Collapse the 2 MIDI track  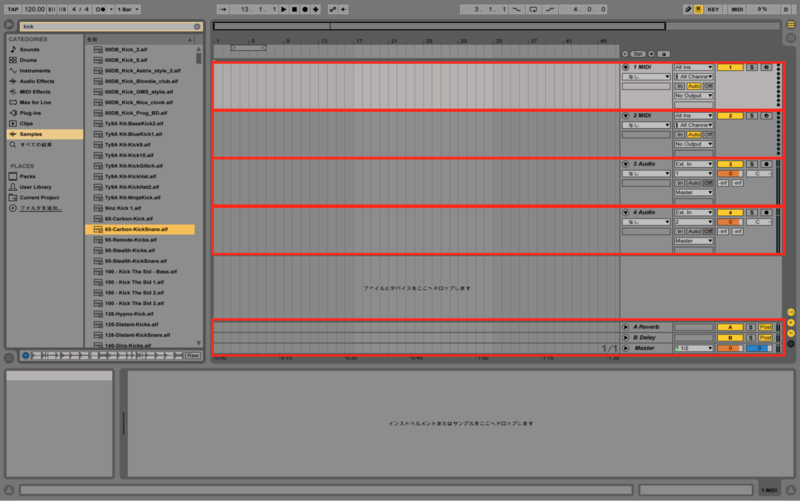[626, 116]
